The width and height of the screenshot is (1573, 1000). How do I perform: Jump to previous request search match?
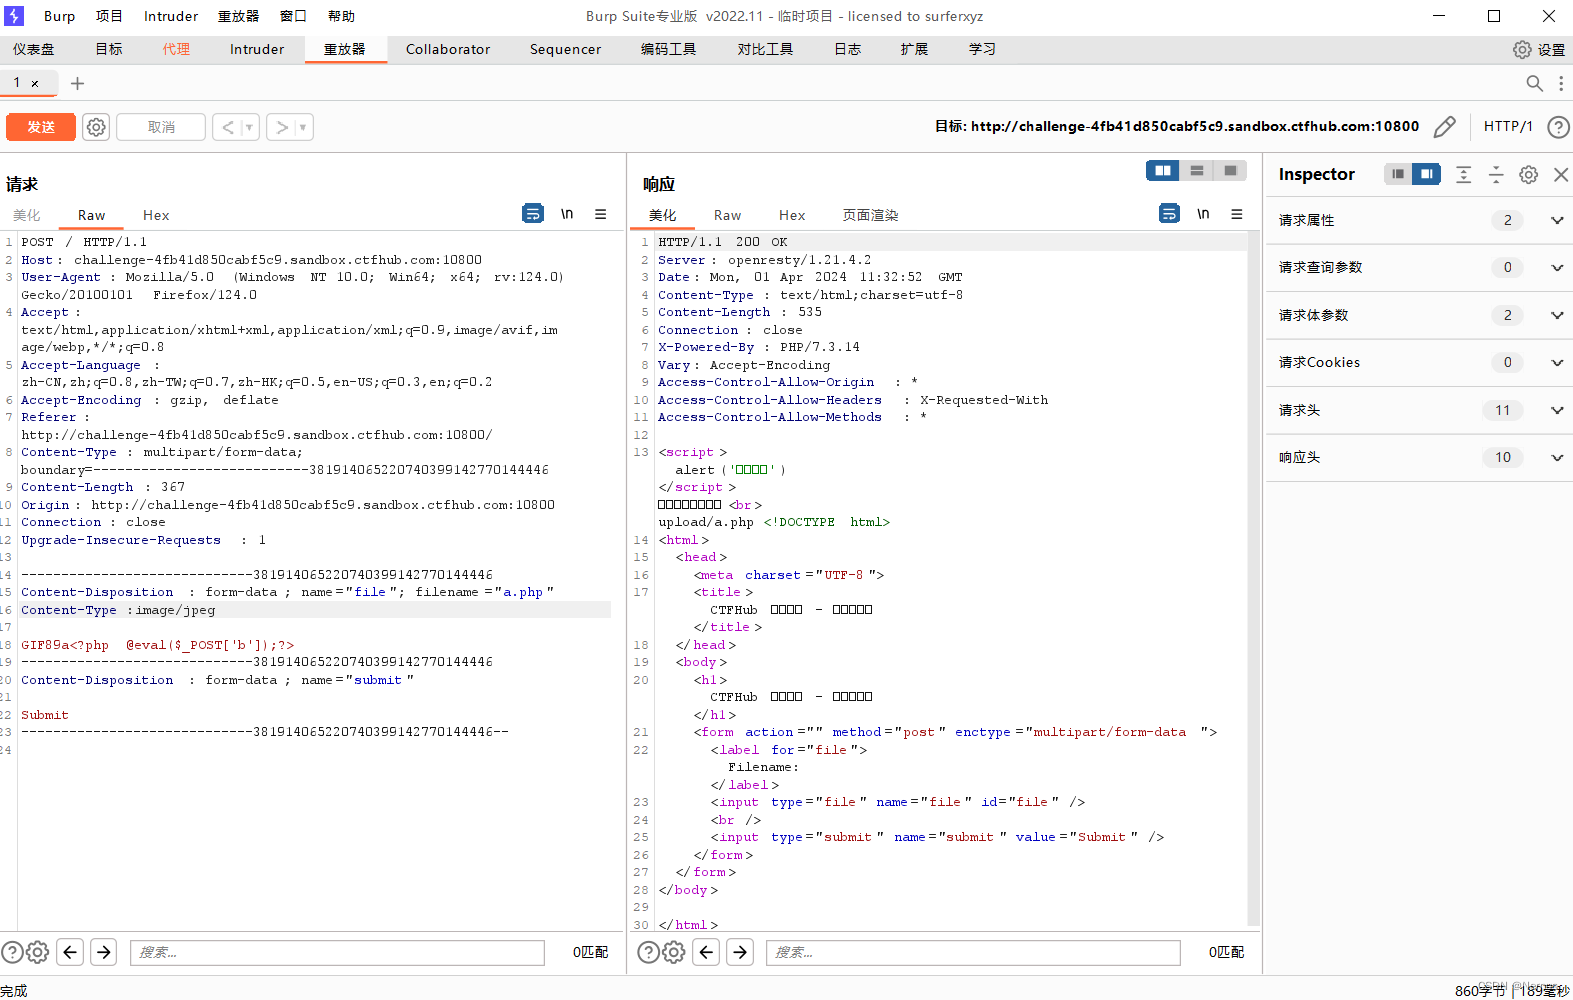click(70, 952)
